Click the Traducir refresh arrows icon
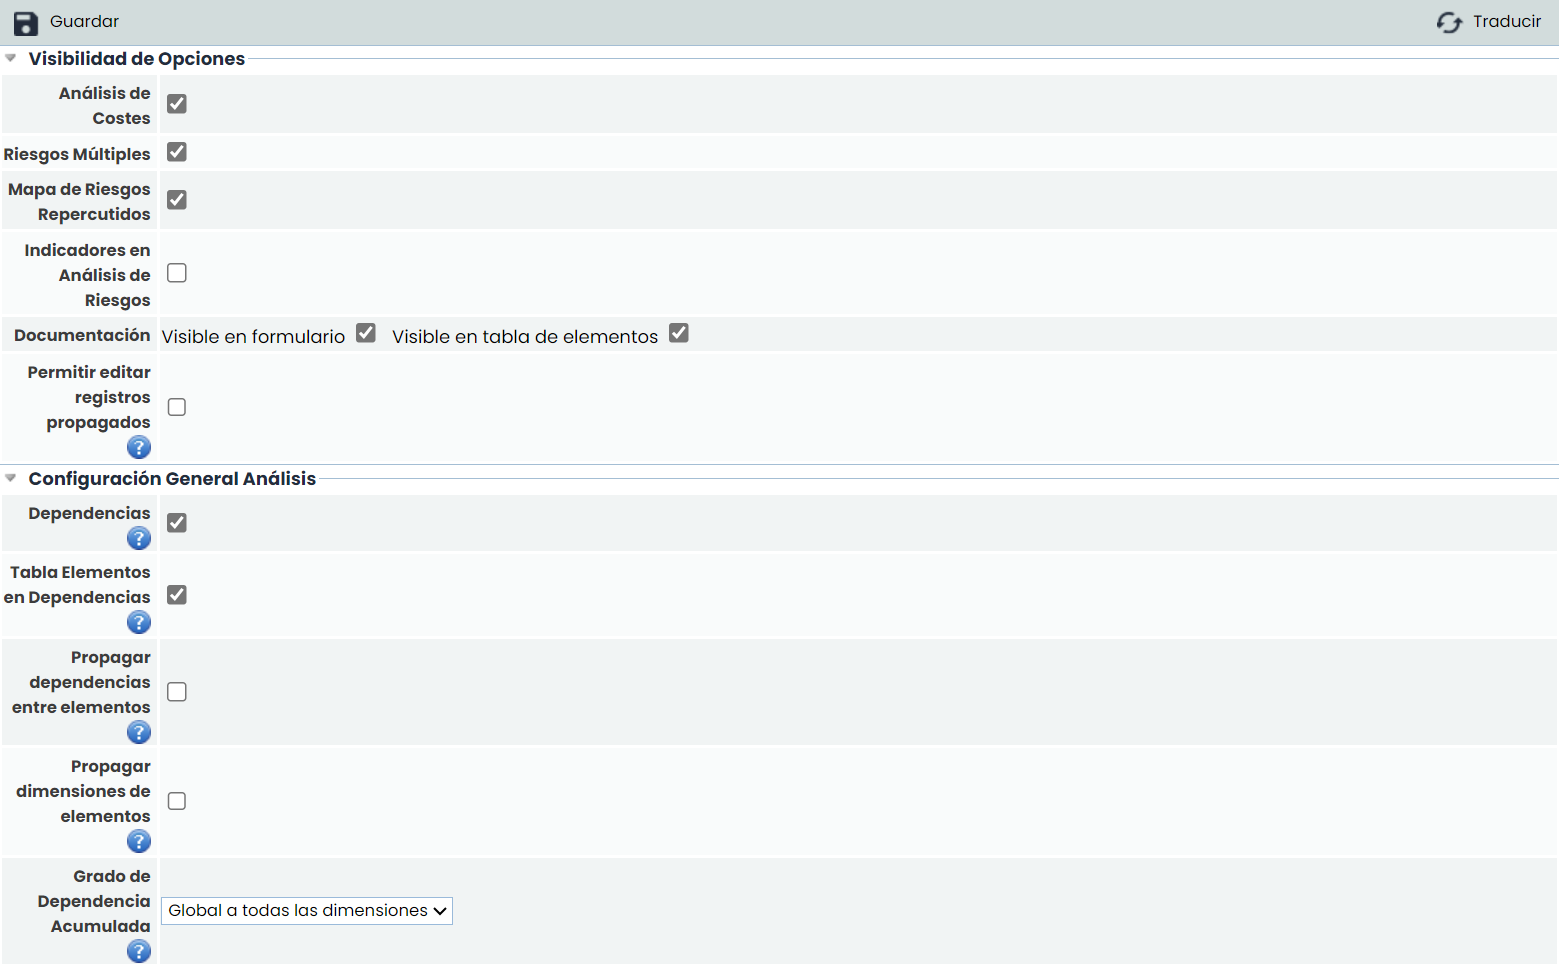Viewport: 1559px width, 967px height. tap(1449, 23)
